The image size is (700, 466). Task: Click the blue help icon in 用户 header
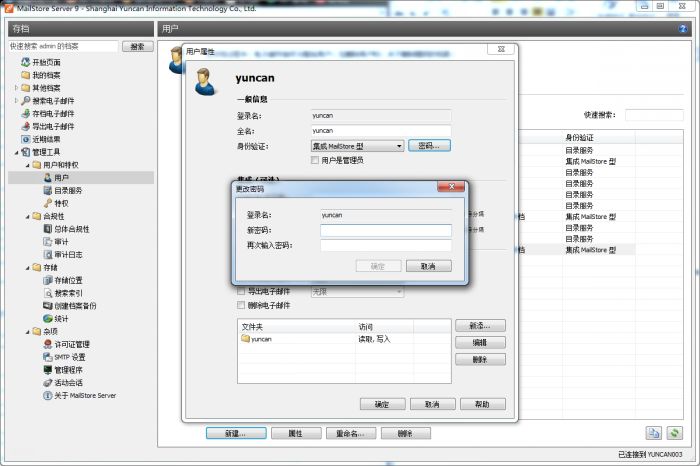tap(683, 29)
